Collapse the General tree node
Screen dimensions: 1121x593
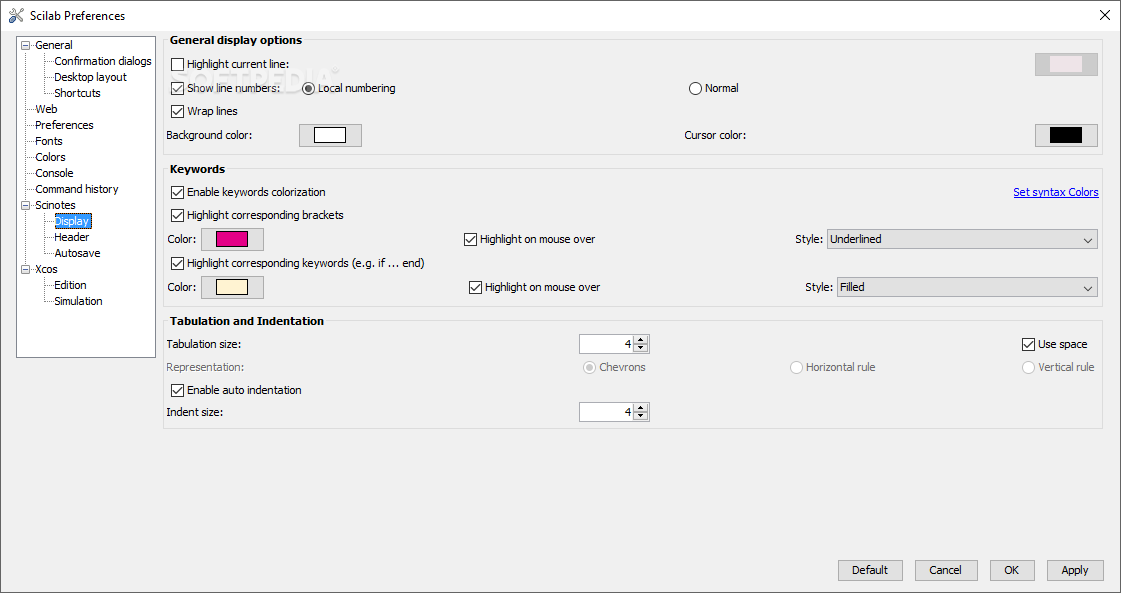pyautogui.click(x=26, y=45)
